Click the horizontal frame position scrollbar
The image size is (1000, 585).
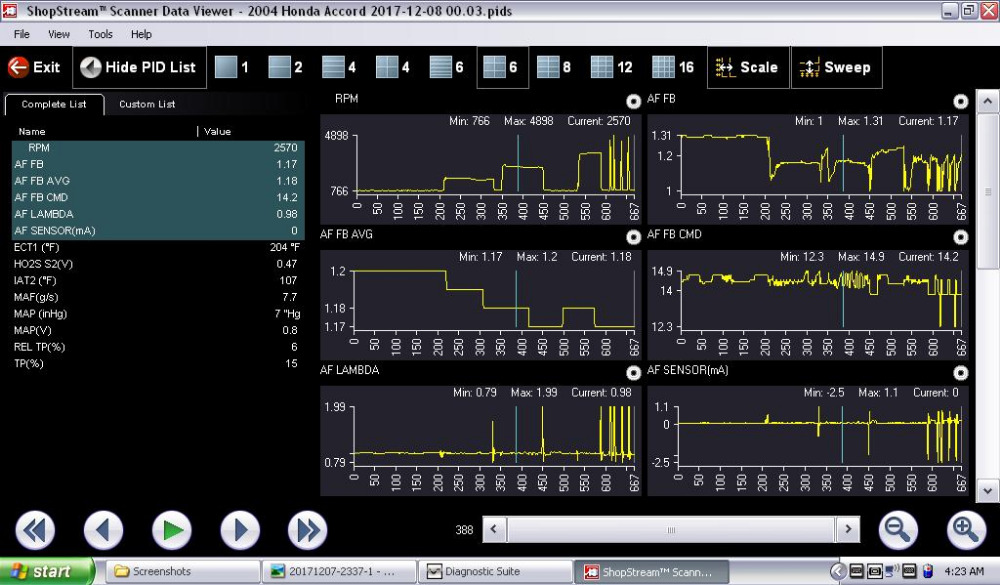pyautogui.click(x=672, y=530)
